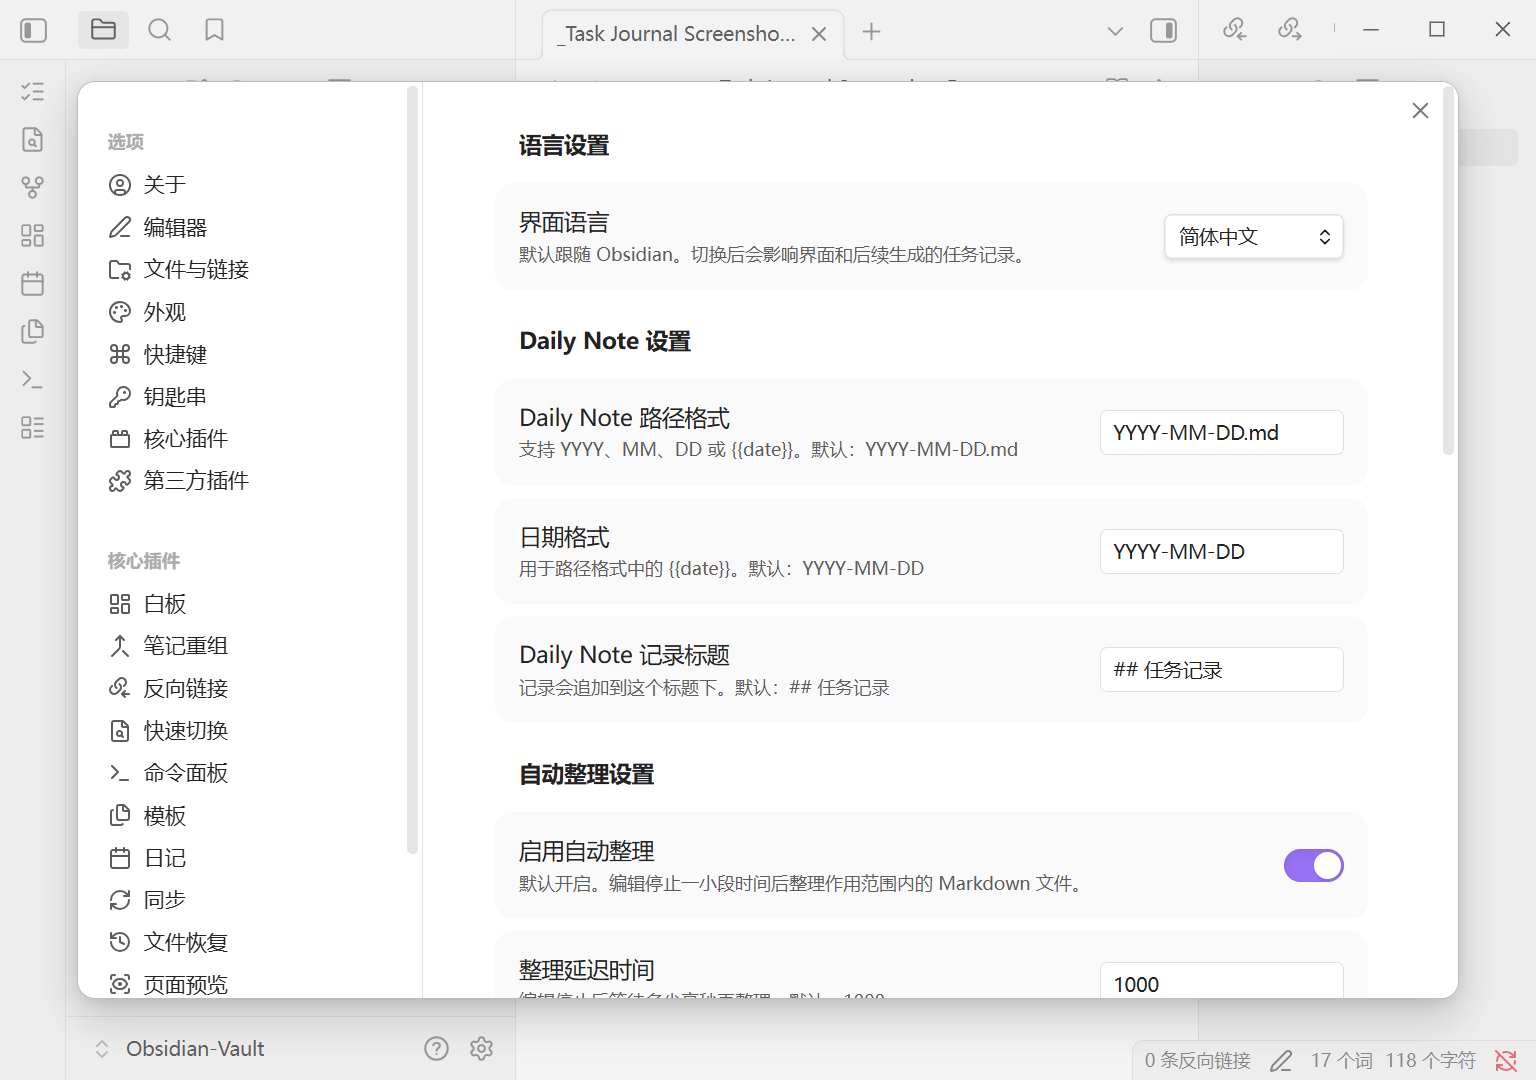Create a canvas via the four-block ribbon icon
Image resolution: width=1536 pixels, height=1080 pixels.
point(33,235)
